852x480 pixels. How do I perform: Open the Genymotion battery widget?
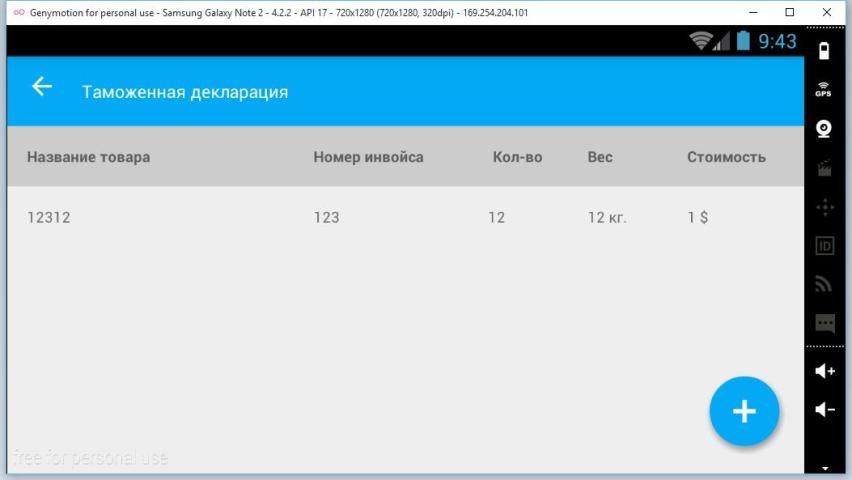824,50
